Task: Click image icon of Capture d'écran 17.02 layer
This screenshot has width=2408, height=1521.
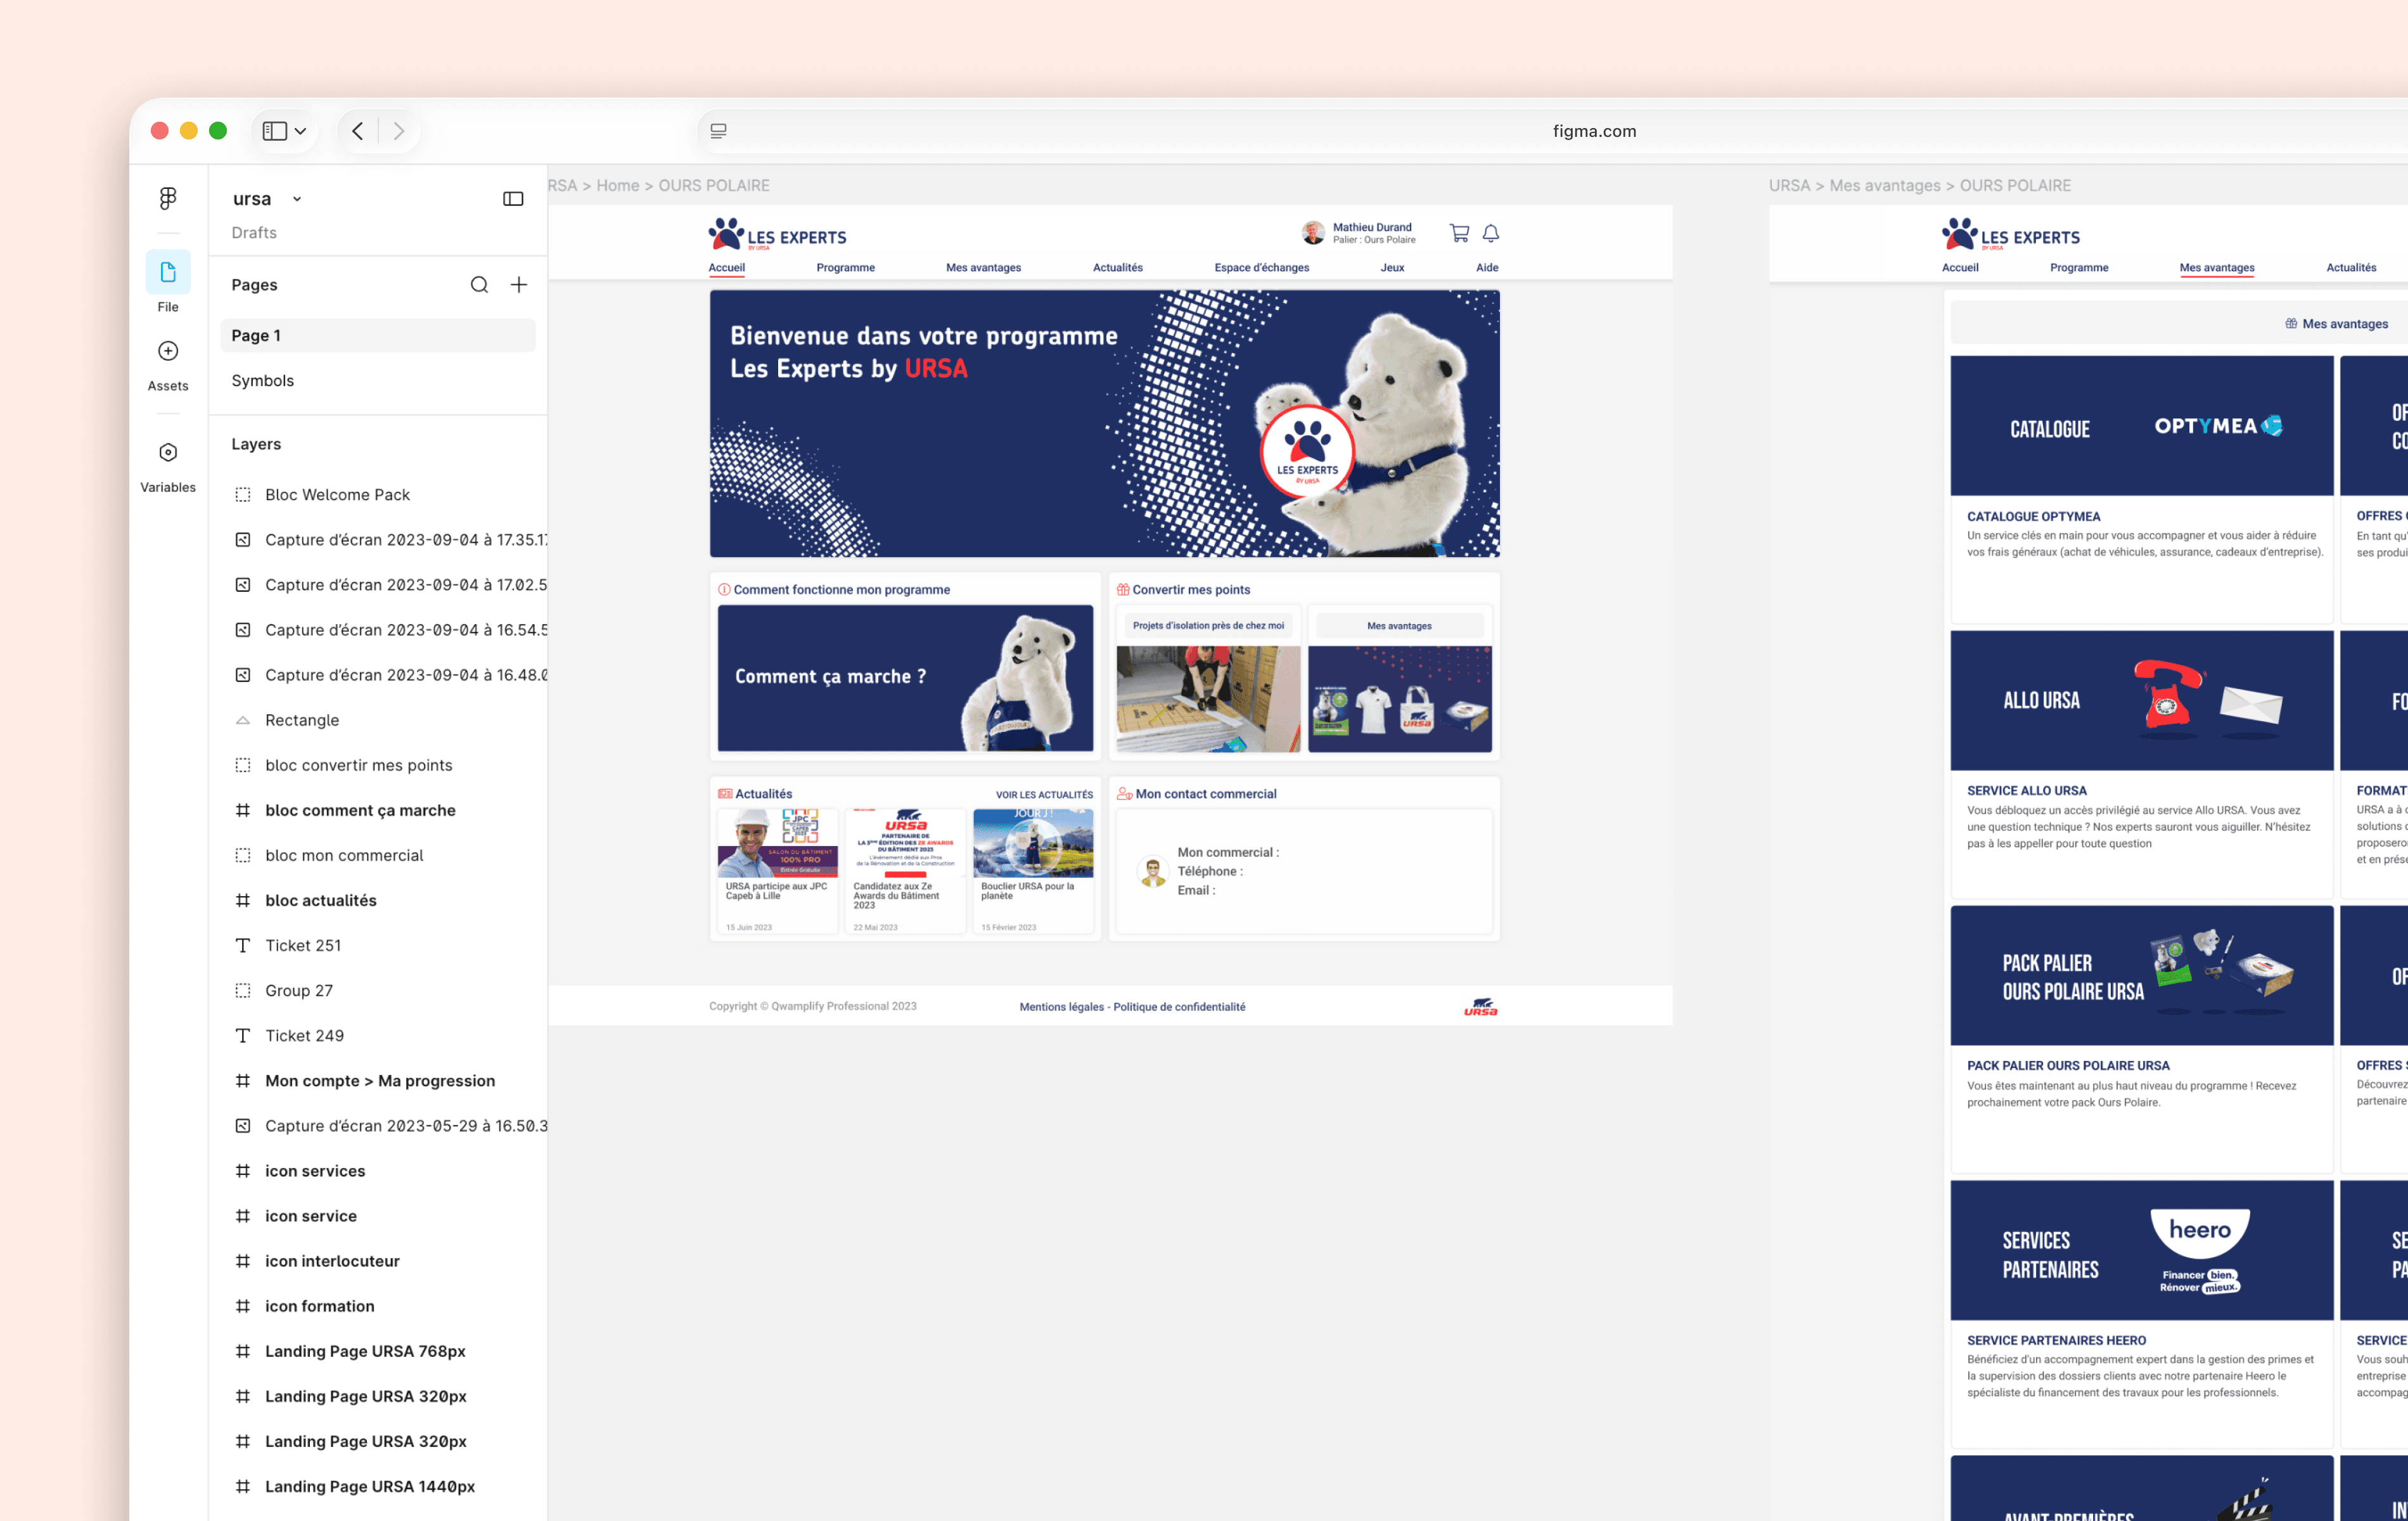Action: click(x=243, y=585)
